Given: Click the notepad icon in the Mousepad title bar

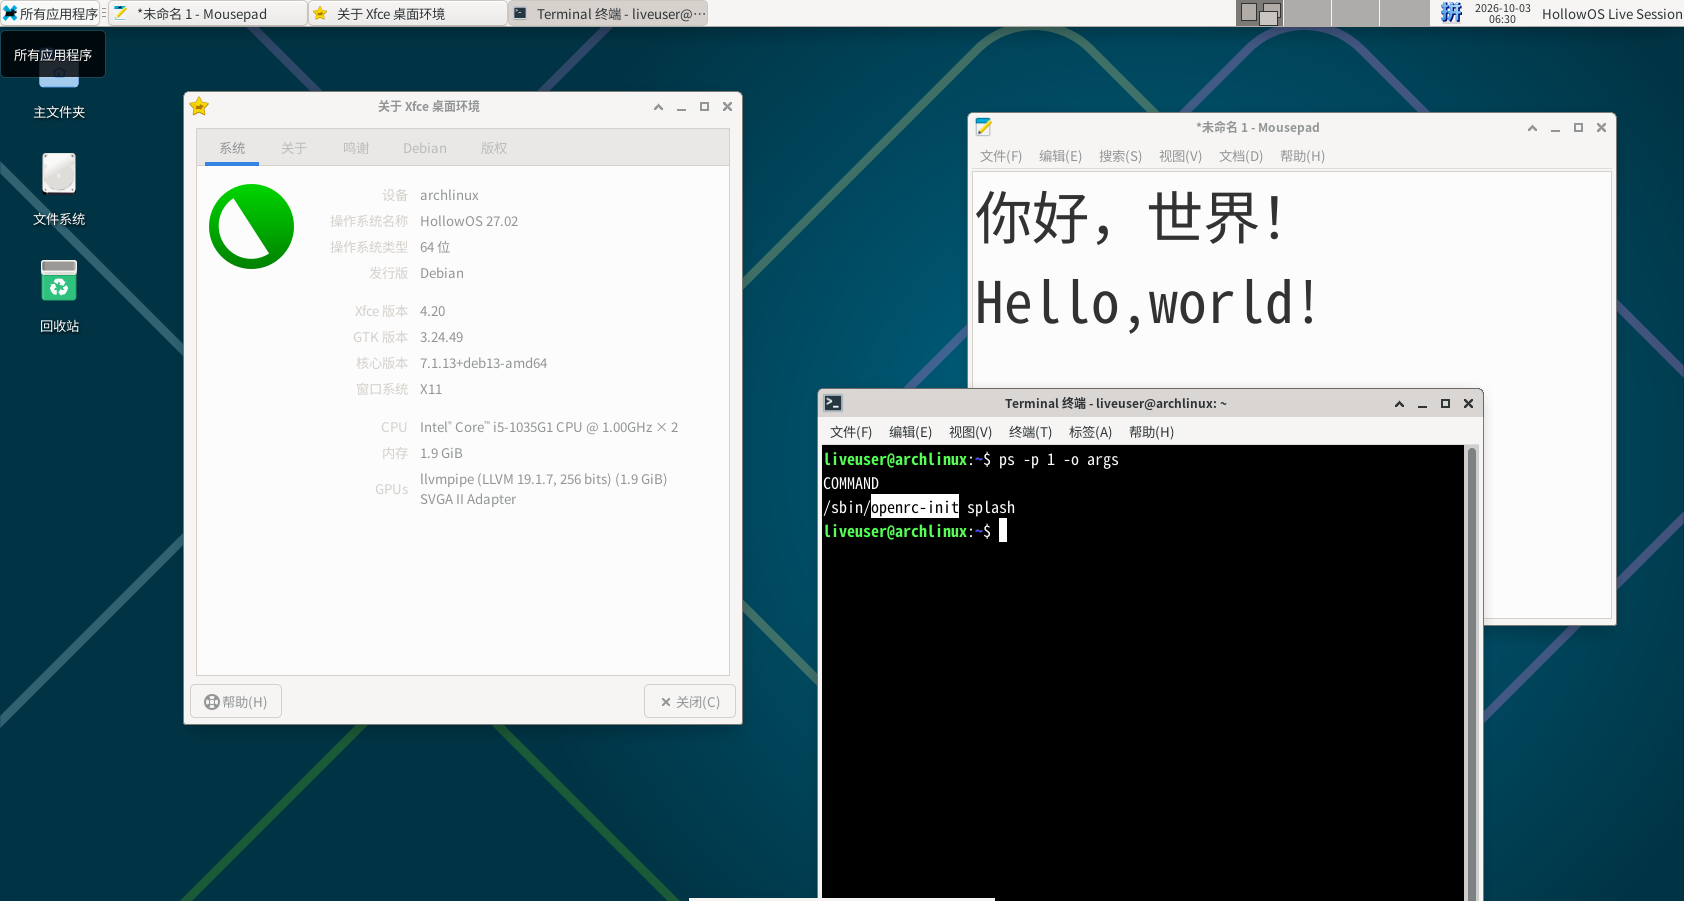Looking at the screenshot, I should pos(983,127).
